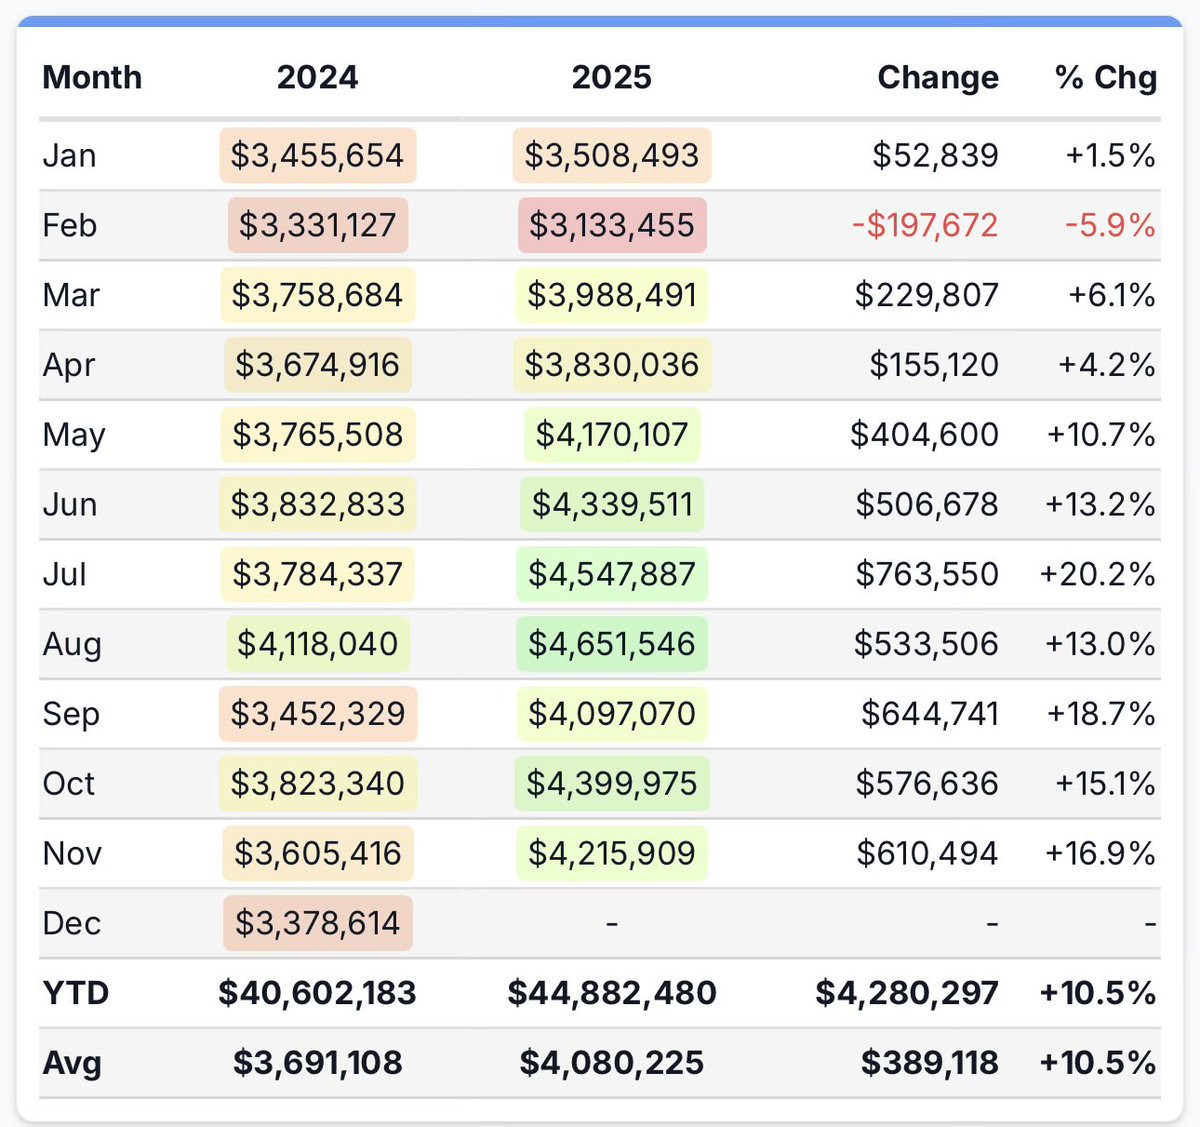The image size is (1200, 1127).
Task: Sort by the 2024 column header
Action: (x=317, y=77)
